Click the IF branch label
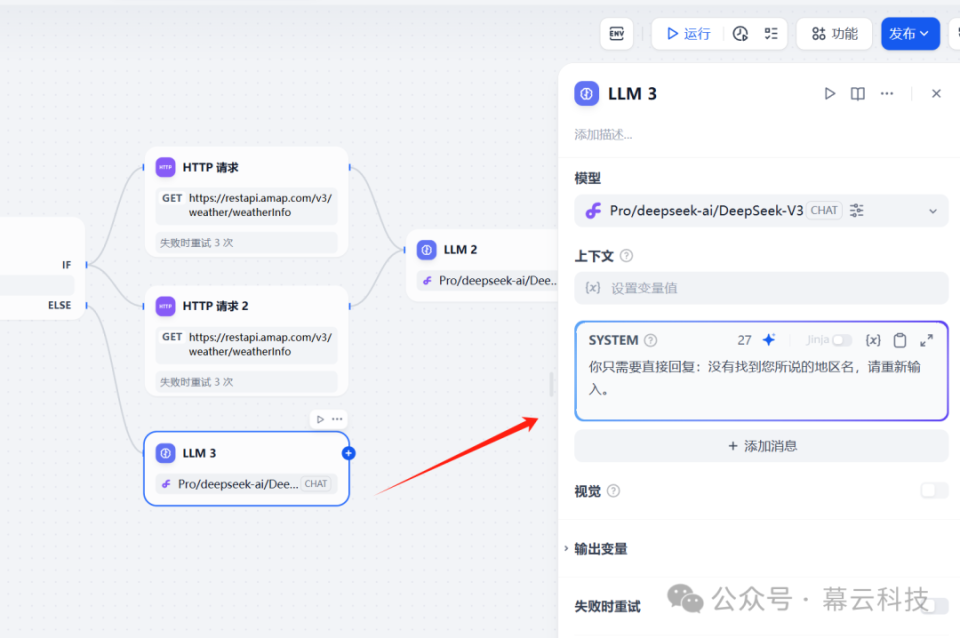 (67, 265)
